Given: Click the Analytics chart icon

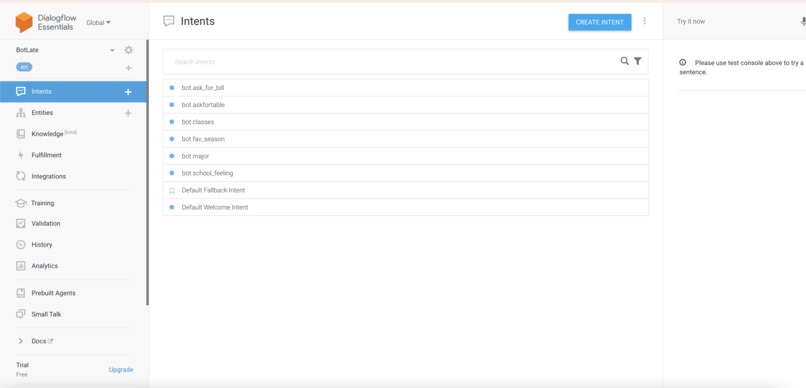Looking at the screenshot, I should point(21,266).
